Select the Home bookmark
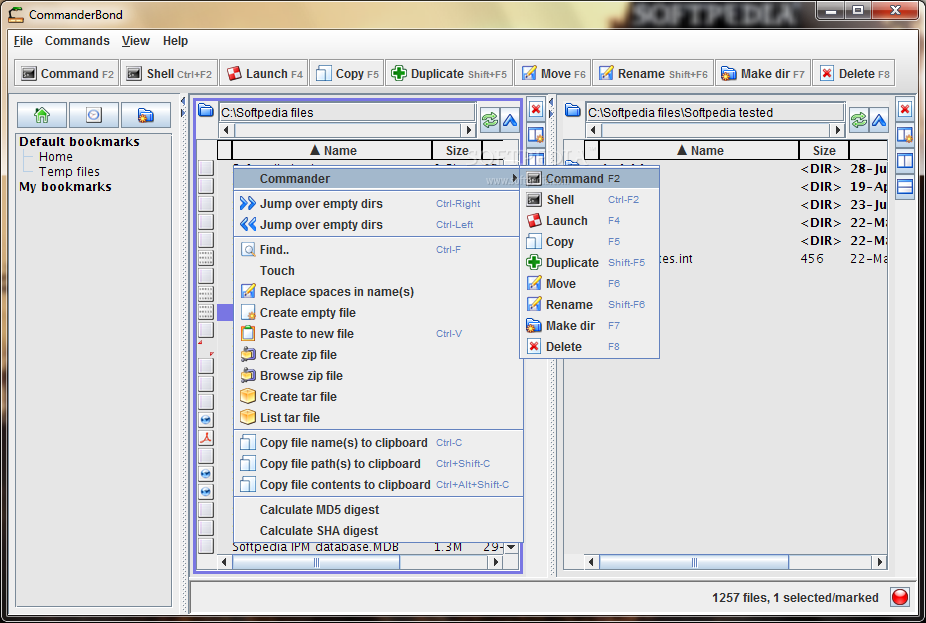 click(x=56, y=156)
